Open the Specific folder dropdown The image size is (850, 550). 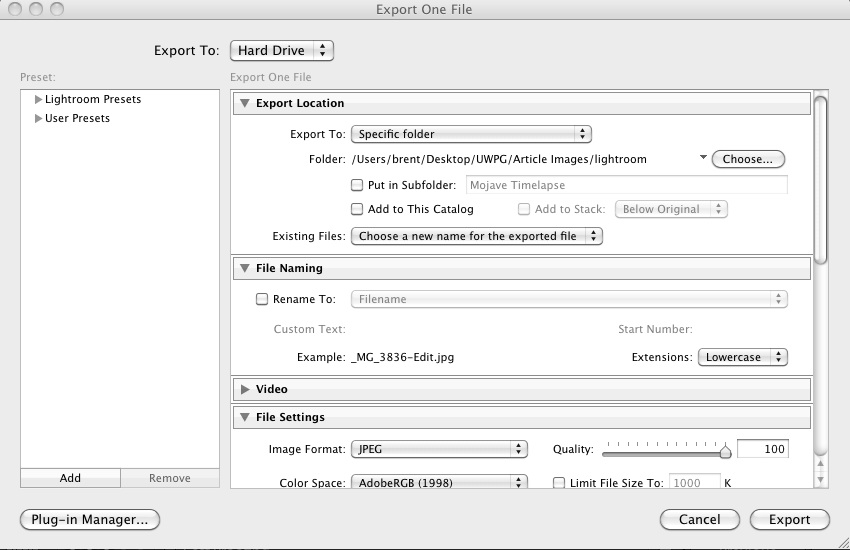(x=471, y=134)
